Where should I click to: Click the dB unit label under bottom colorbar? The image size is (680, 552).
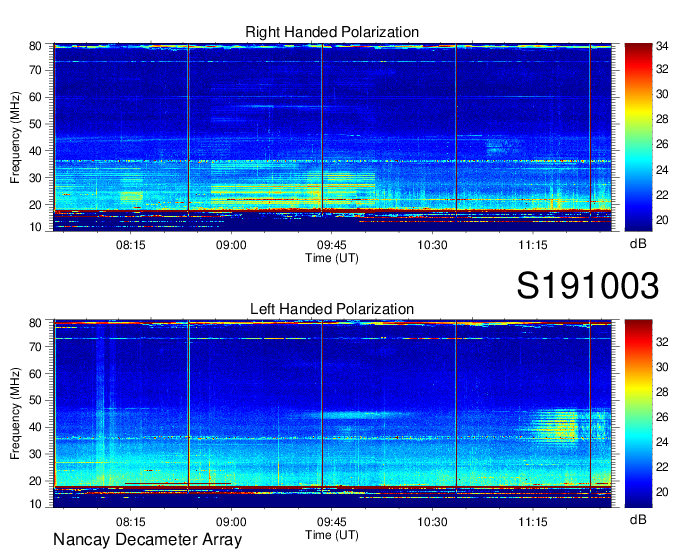638,520
